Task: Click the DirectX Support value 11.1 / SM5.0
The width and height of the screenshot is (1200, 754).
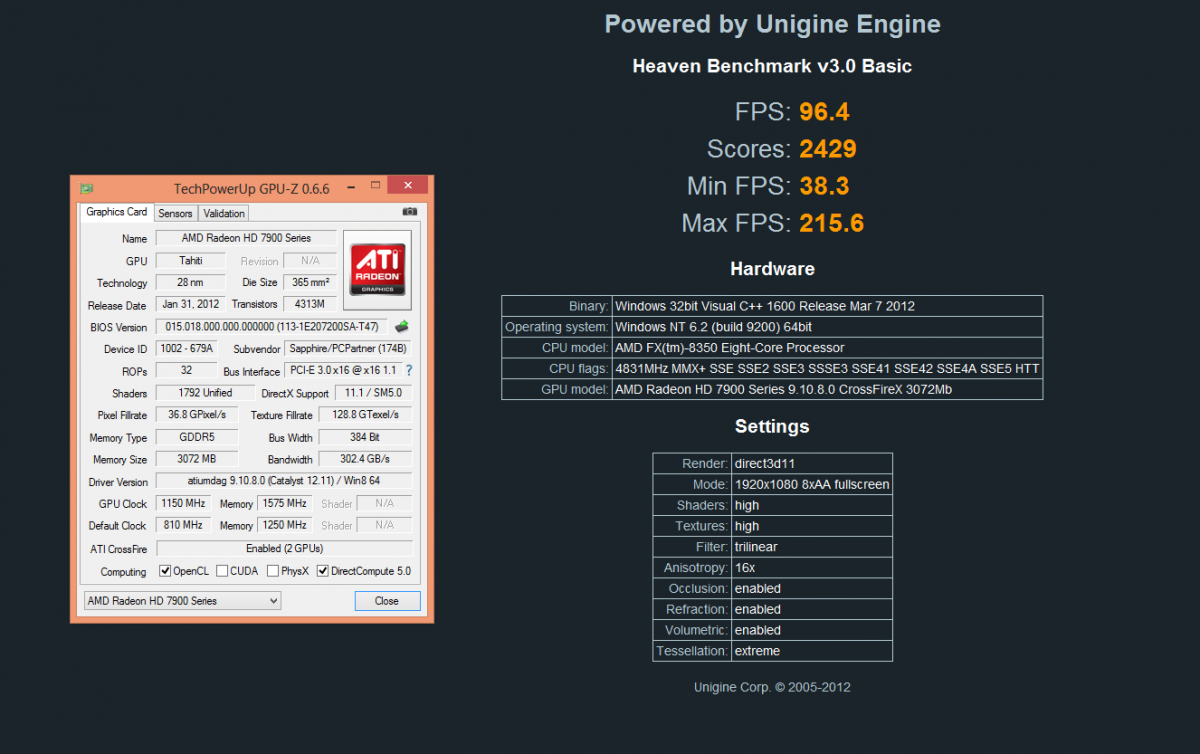Action: [372, 393]
